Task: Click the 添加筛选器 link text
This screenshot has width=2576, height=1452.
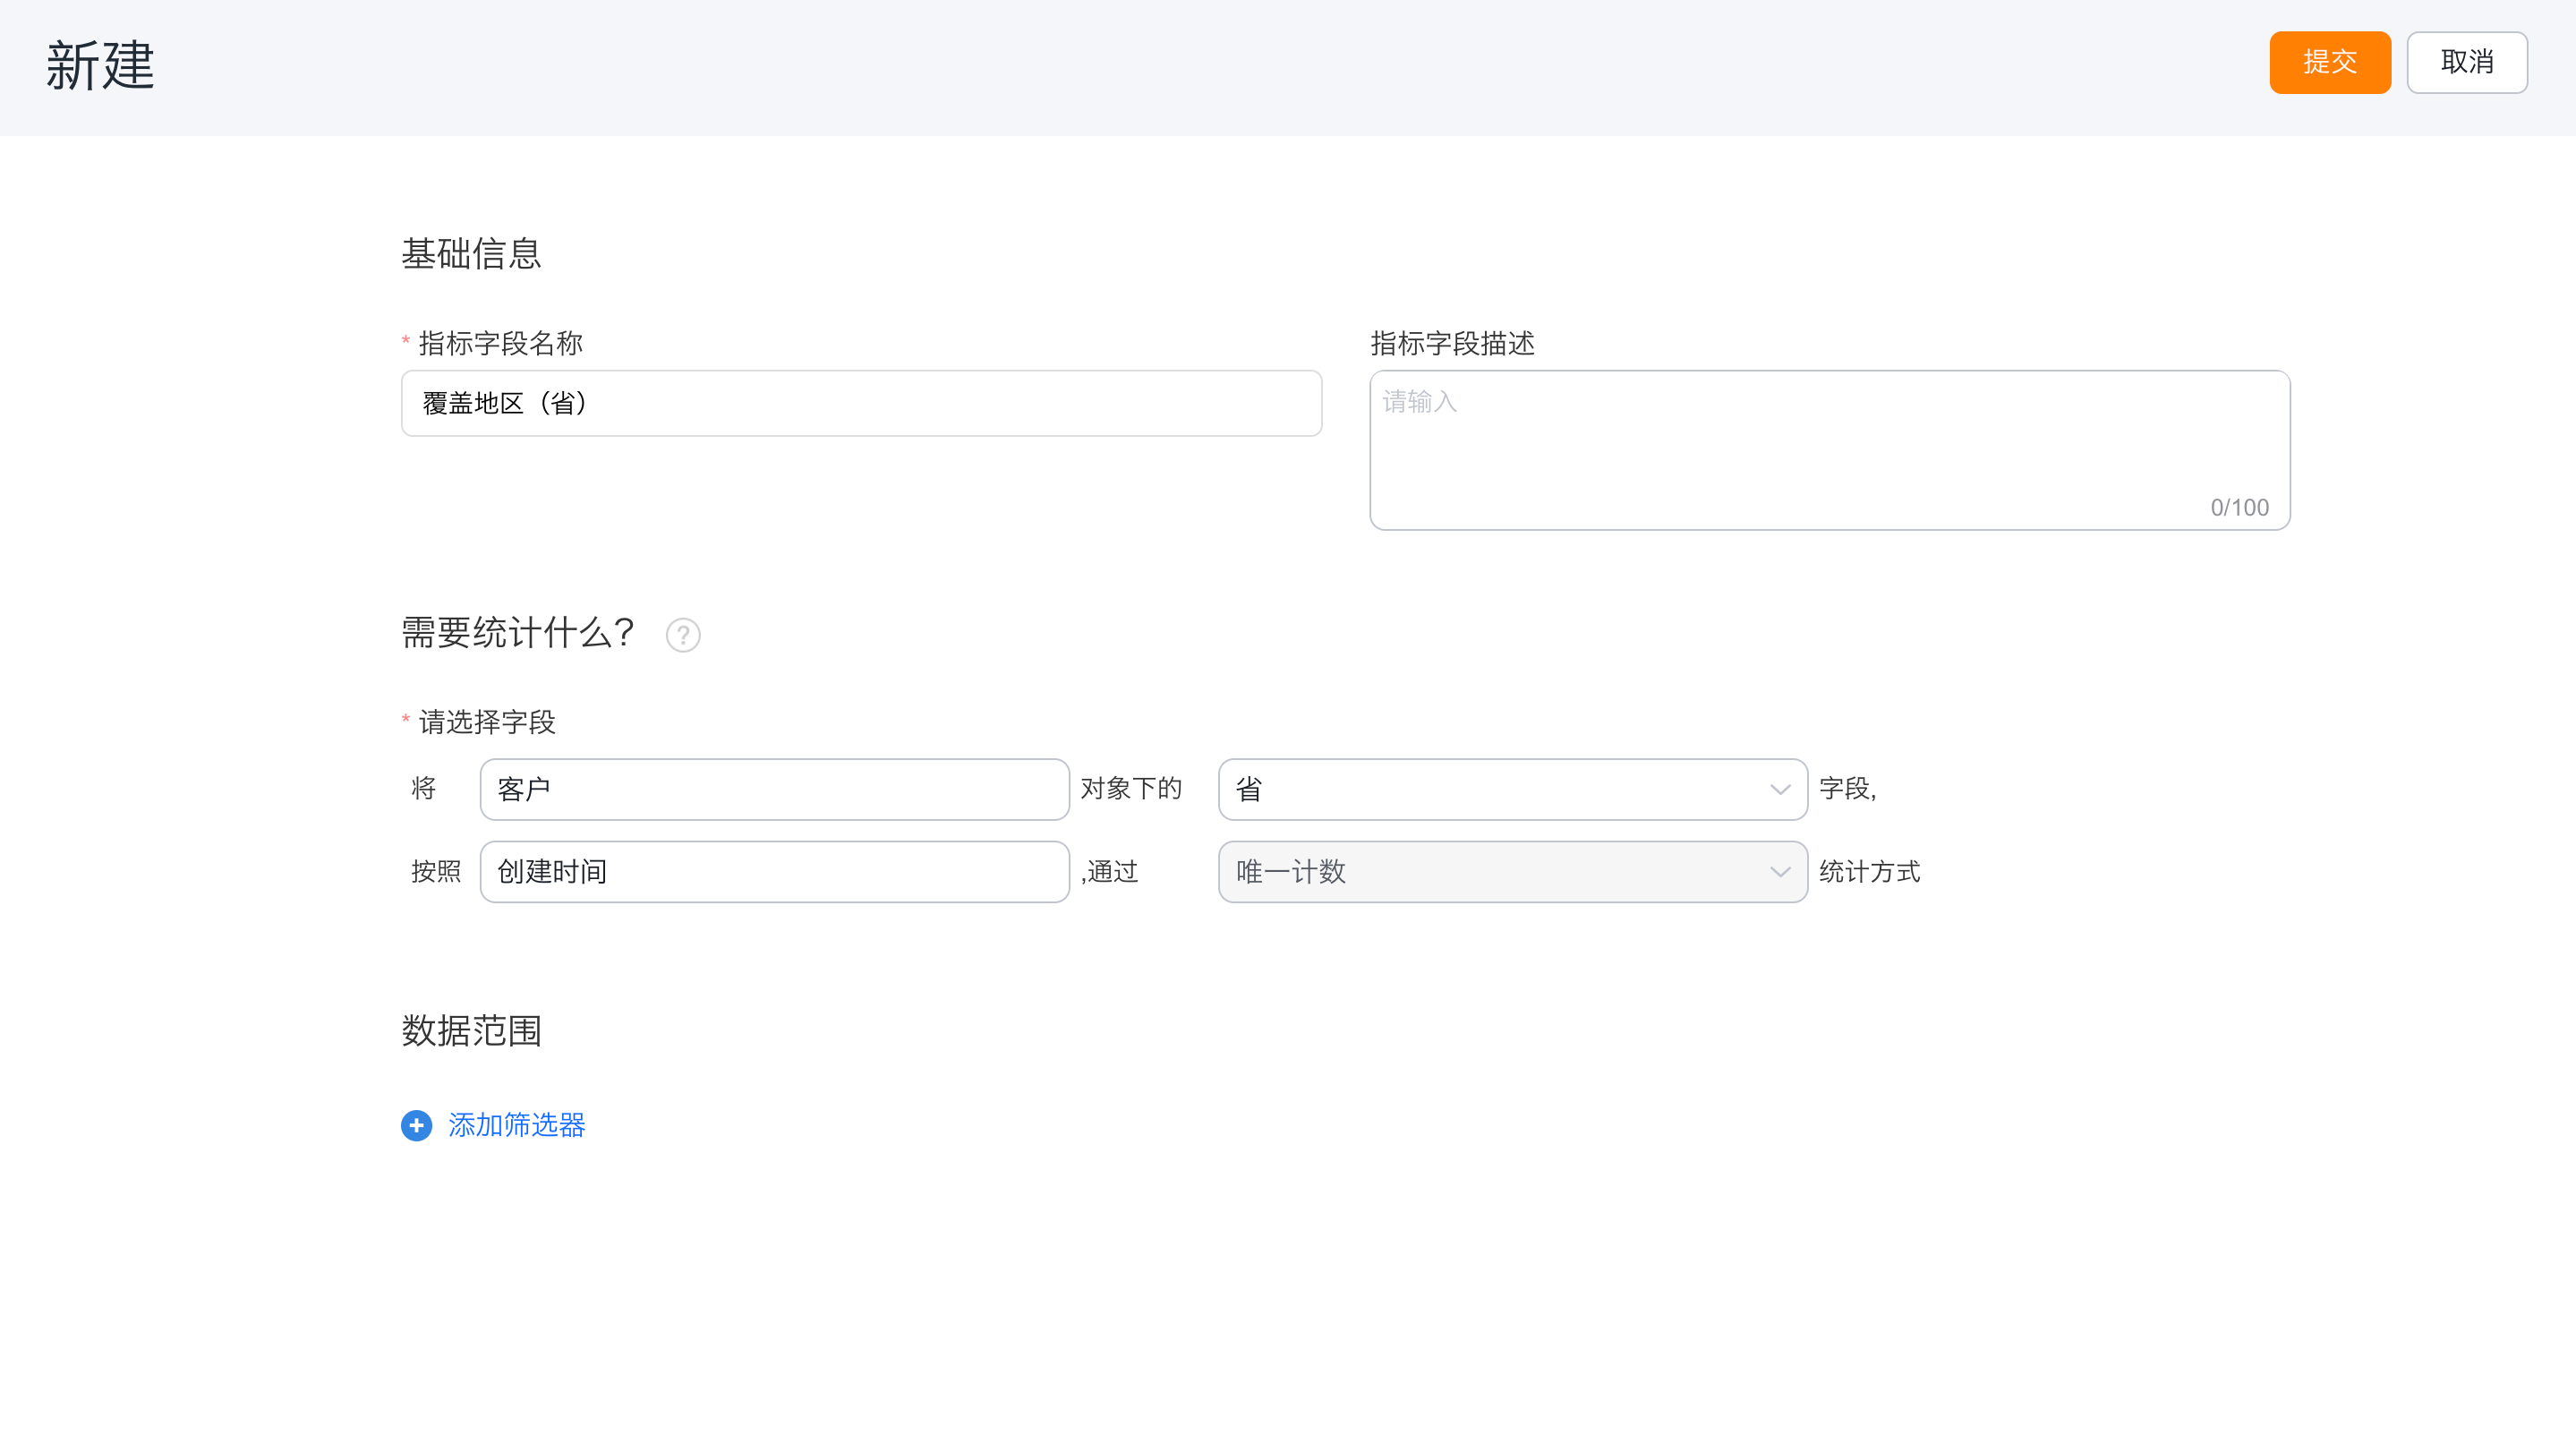Action: (x=516, y=1125)
